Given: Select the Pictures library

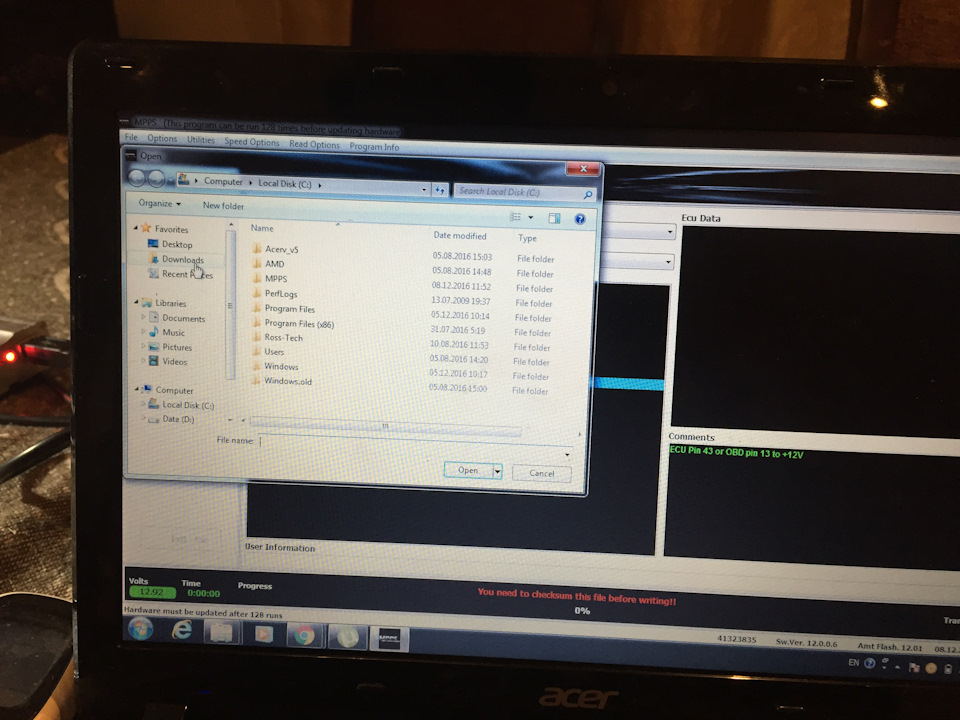Looking at the screenshot, I should click(171, 347).
